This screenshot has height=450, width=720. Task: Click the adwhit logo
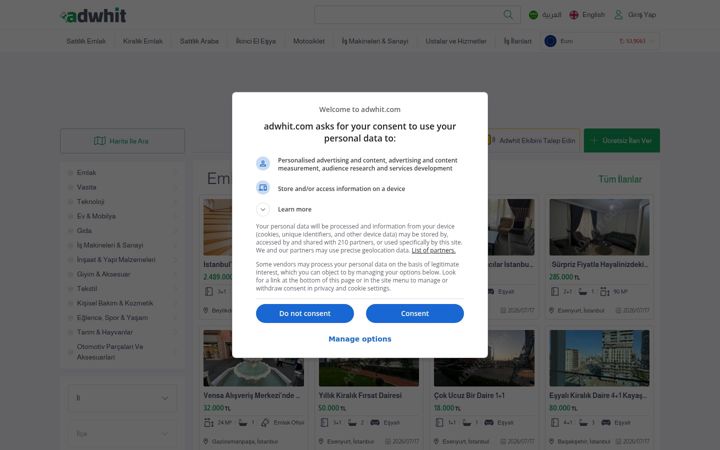(x=93, y=16)
